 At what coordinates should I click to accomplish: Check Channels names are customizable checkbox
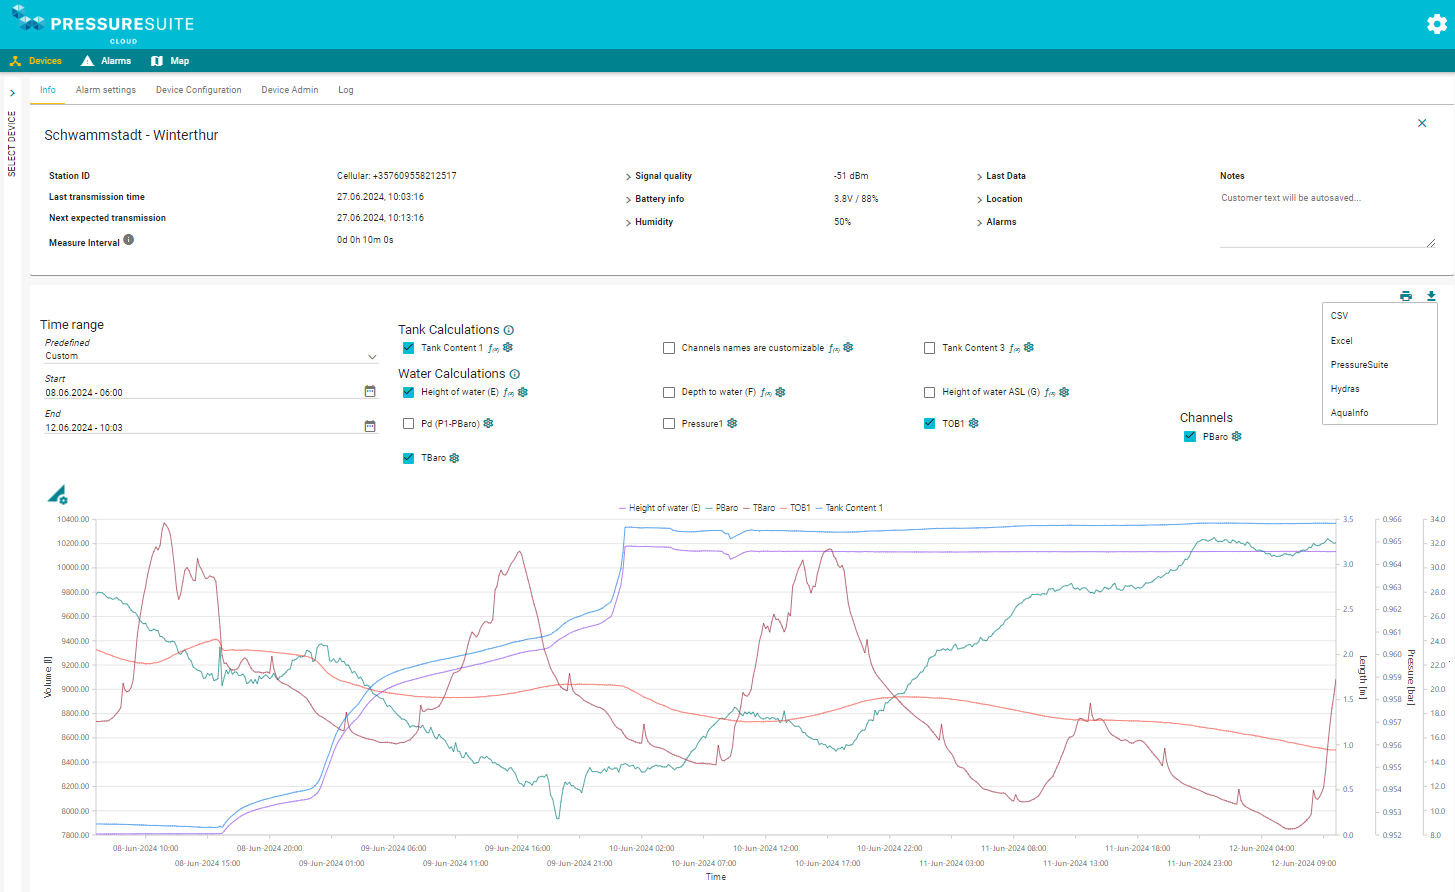pyautogui.click(x=669, y=348)
